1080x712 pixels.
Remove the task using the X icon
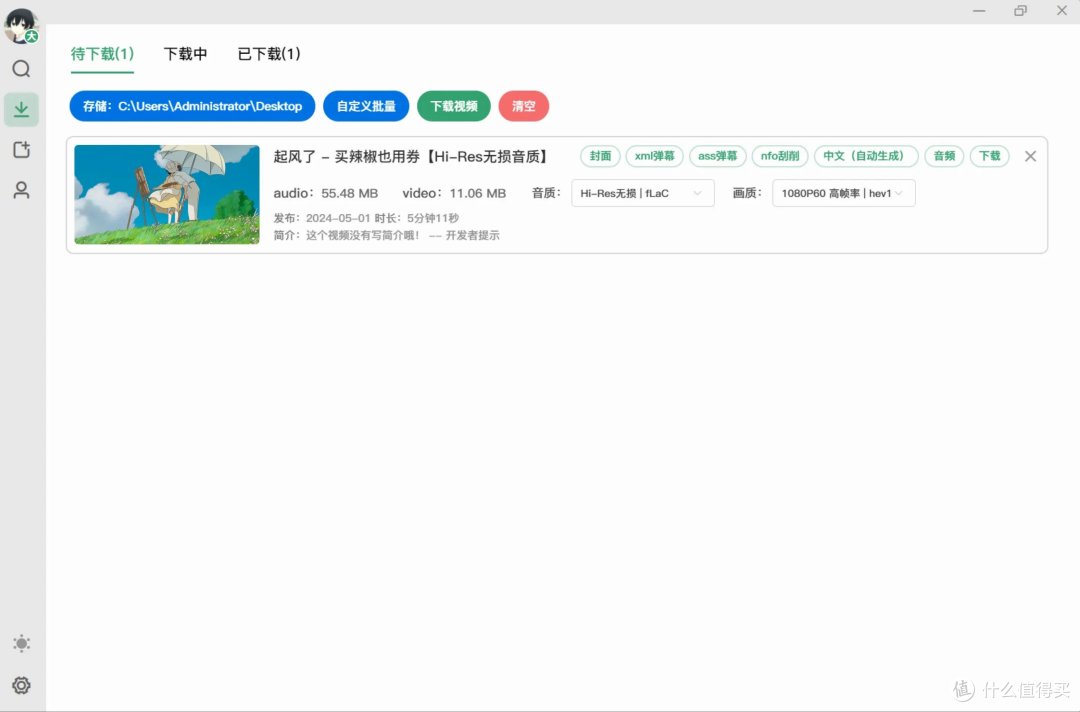point(1030,156)
